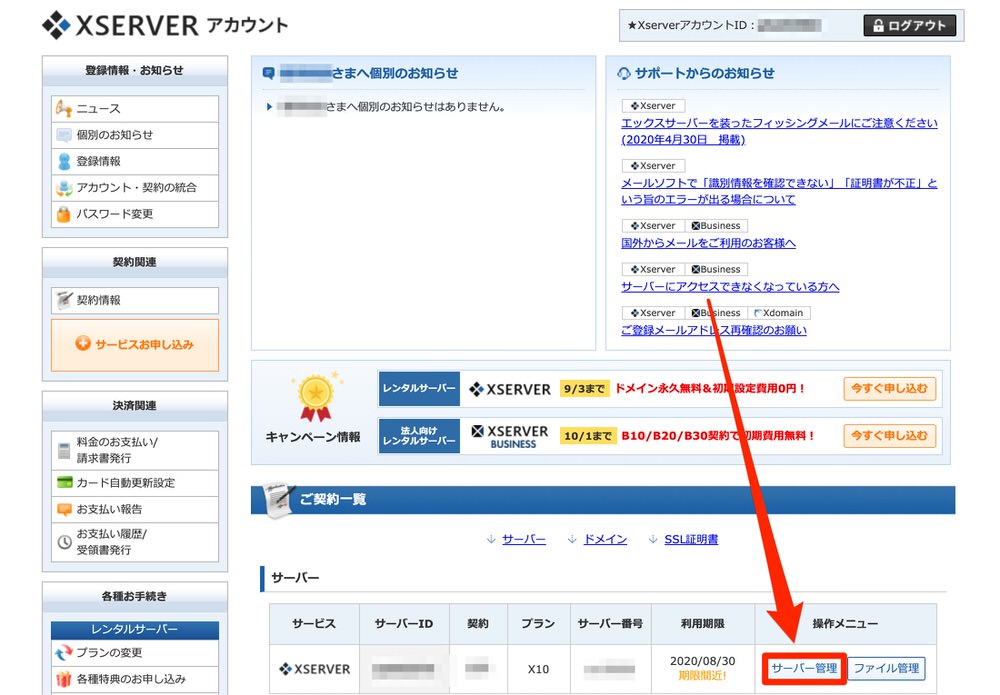Viewport: 1000px width, 695px height.
Task: Click the サーバーID column header
Action: coord(404,624)
